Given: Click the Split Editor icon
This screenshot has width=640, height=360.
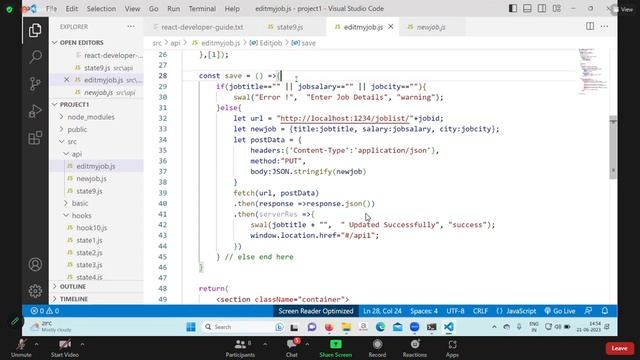Looking at the screenshot, I should point(590,27).
